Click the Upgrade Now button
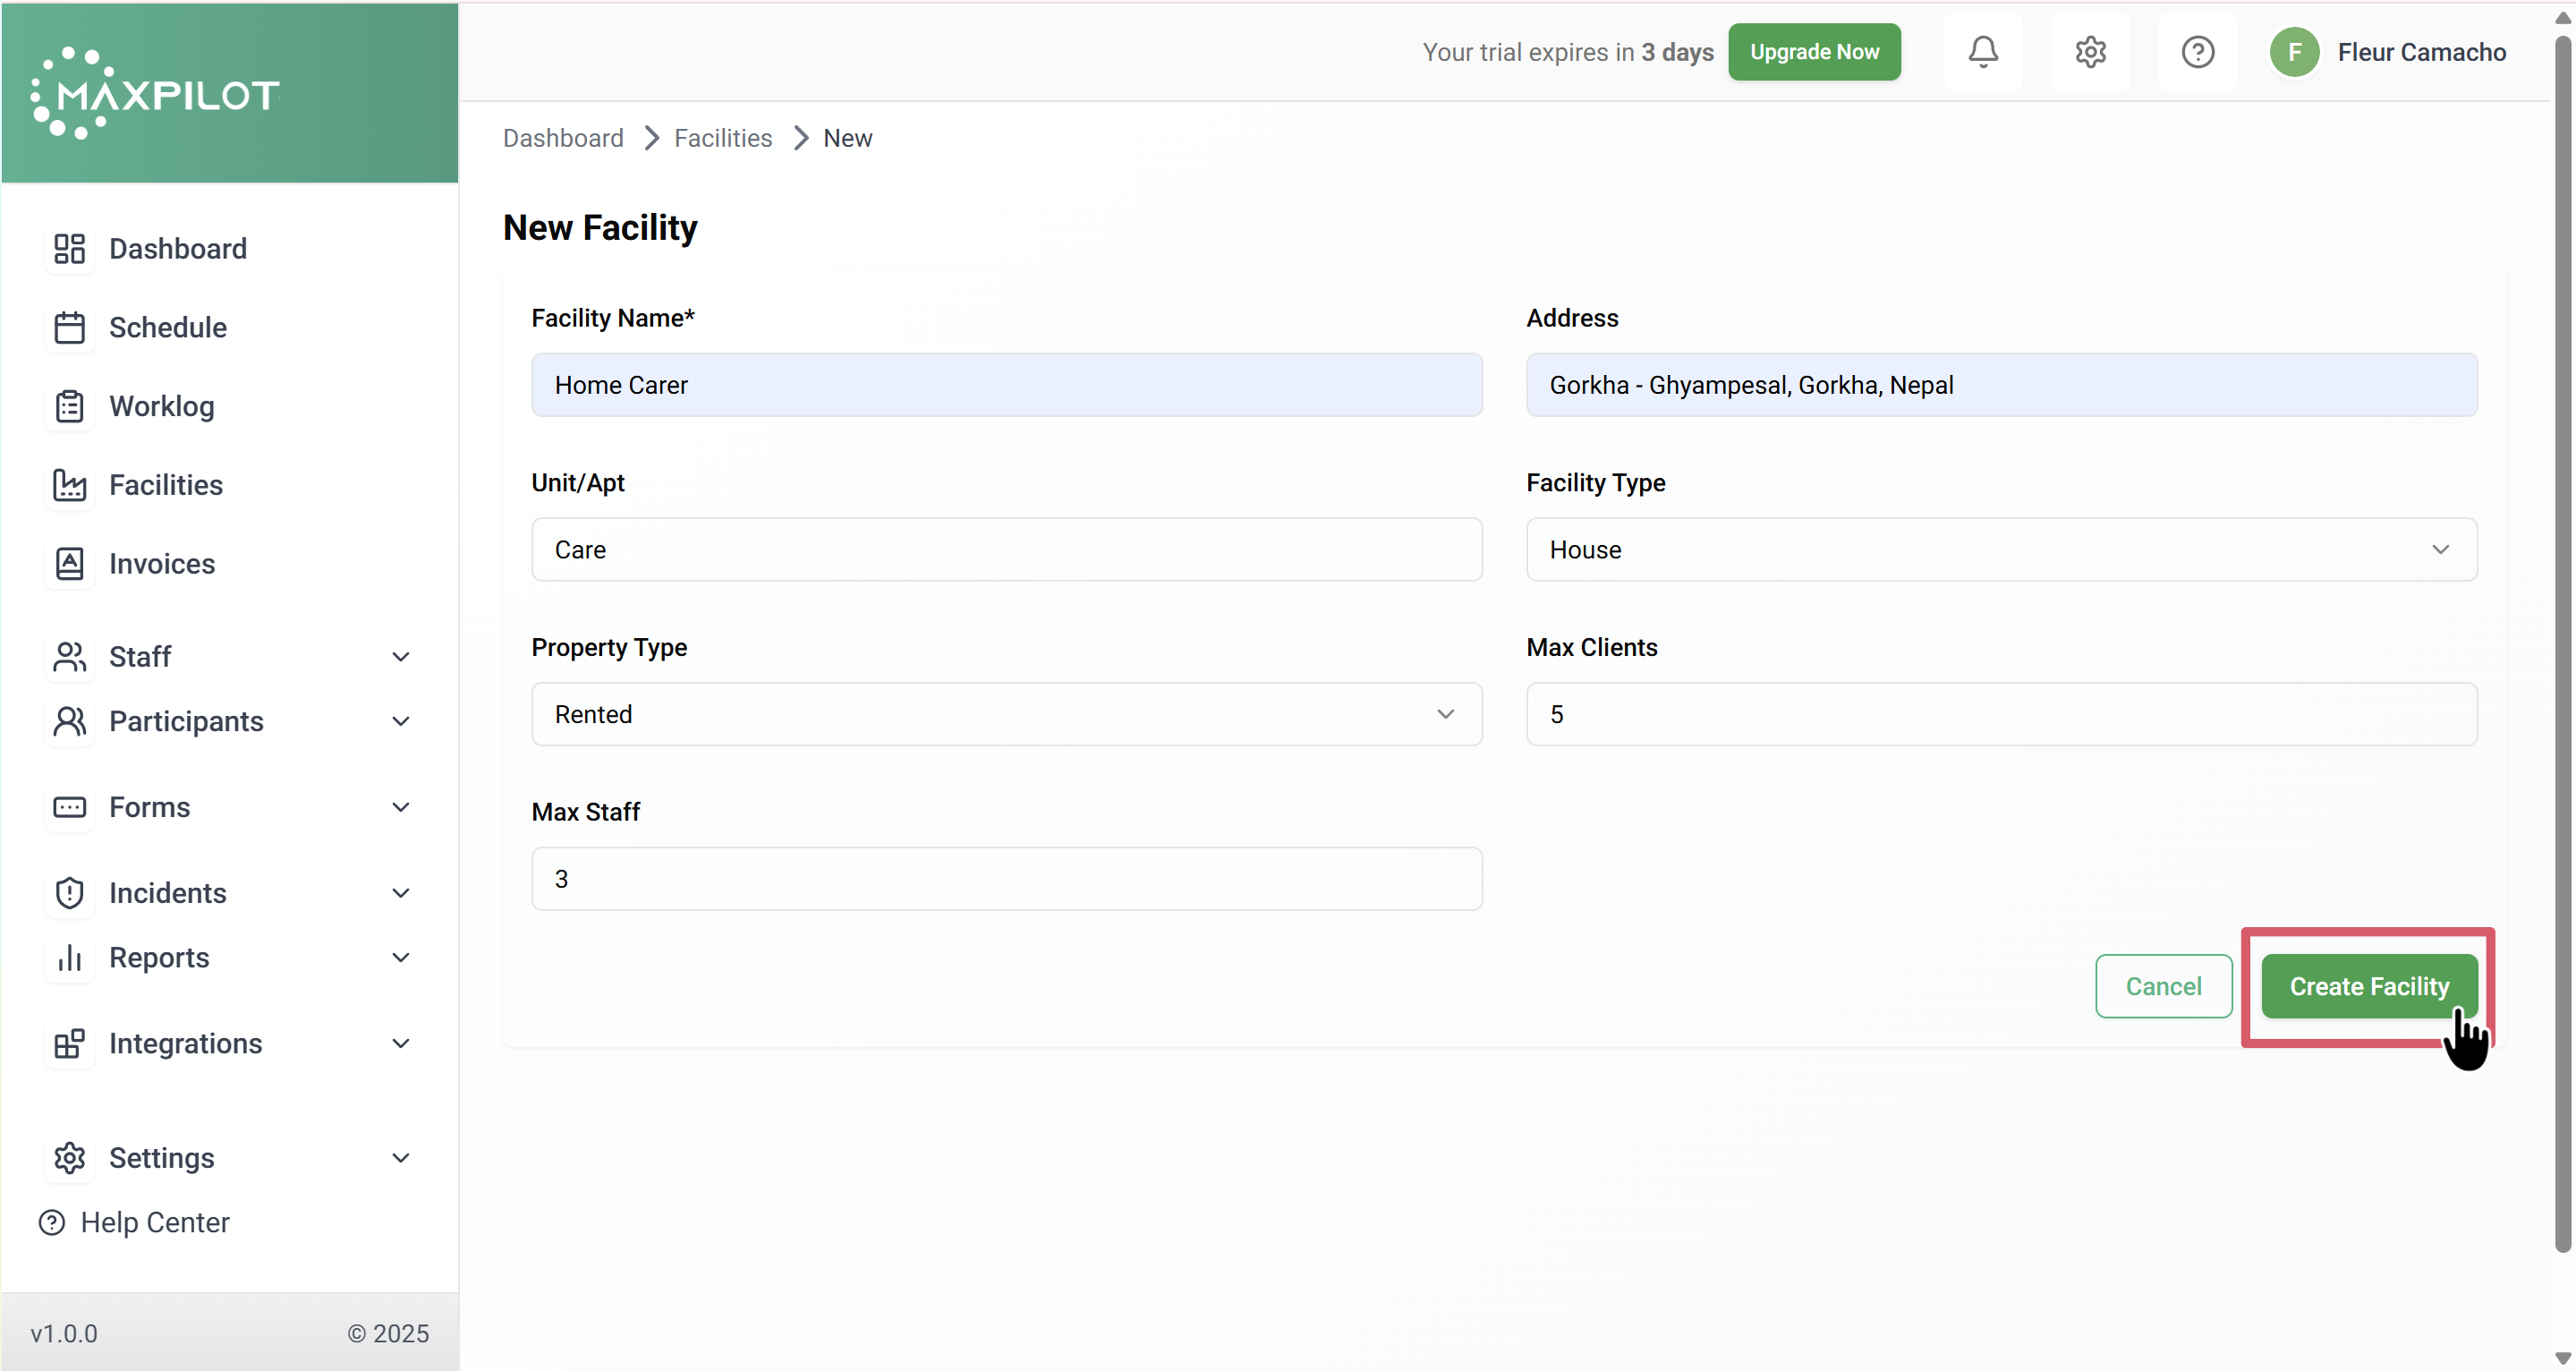 [x=1813, y=52]
